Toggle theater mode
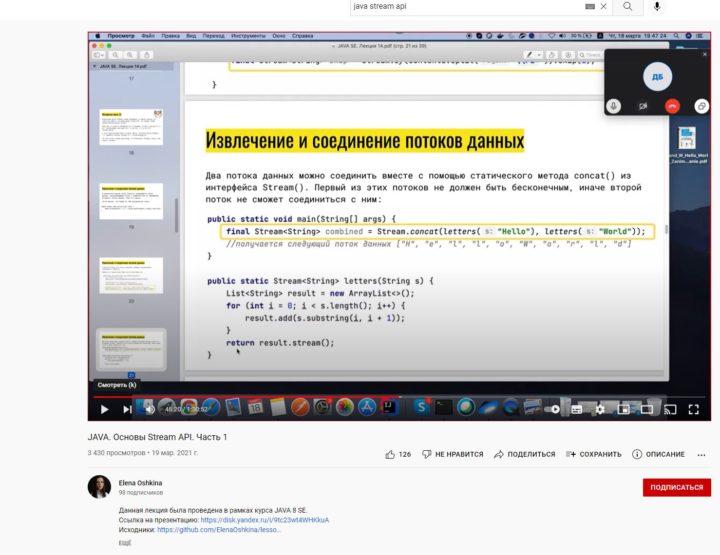The width and height of the screenshot is (720, 555). tap(647, 409)
